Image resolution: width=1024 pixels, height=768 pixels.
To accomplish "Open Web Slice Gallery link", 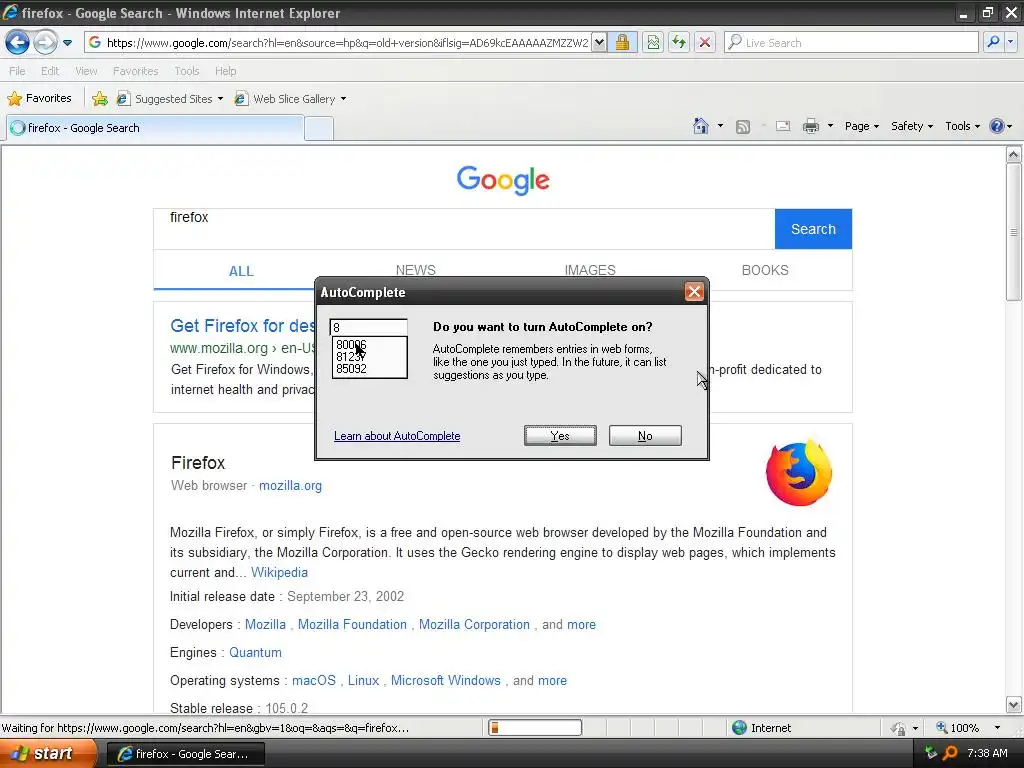I will 285,99.
